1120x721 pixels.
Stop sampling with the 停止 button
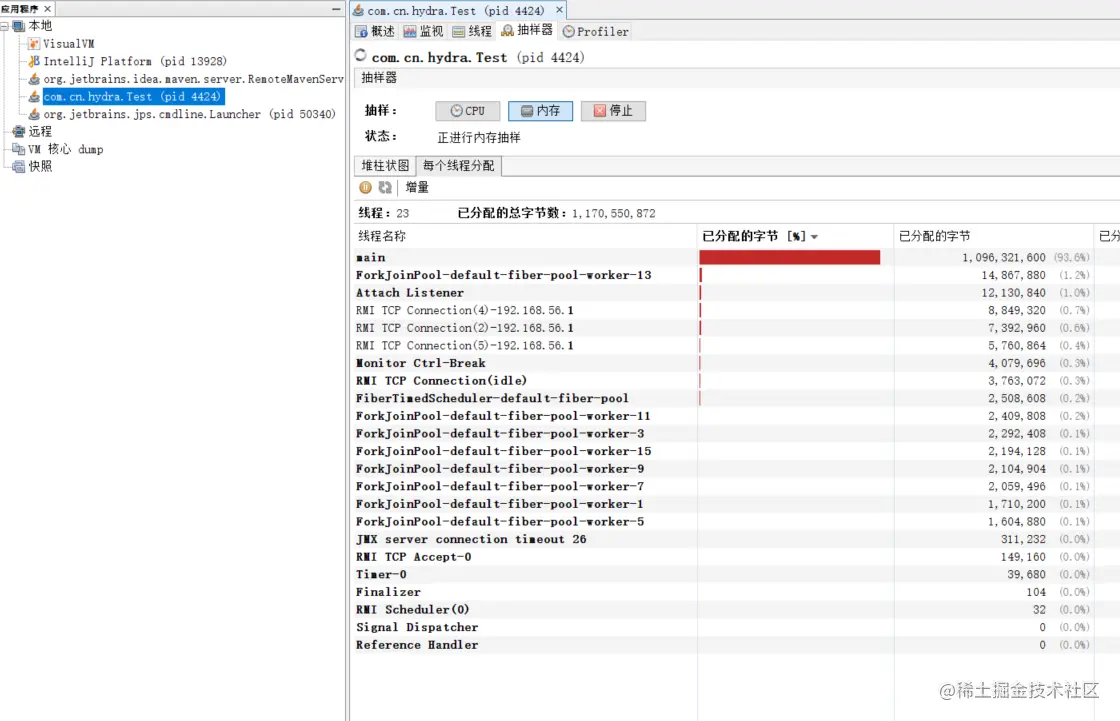coord(614,111)
